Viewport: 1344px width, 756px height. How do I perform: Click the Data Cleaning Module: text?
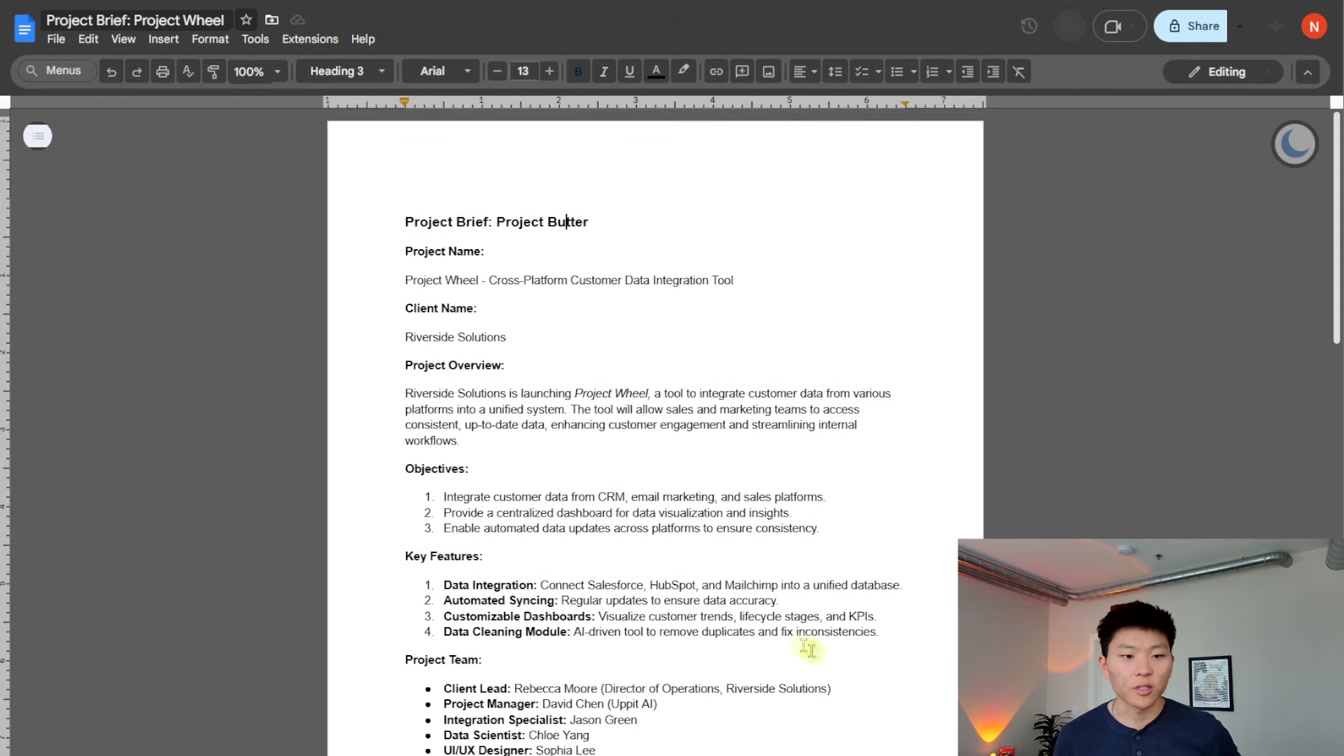coord(506,632)
